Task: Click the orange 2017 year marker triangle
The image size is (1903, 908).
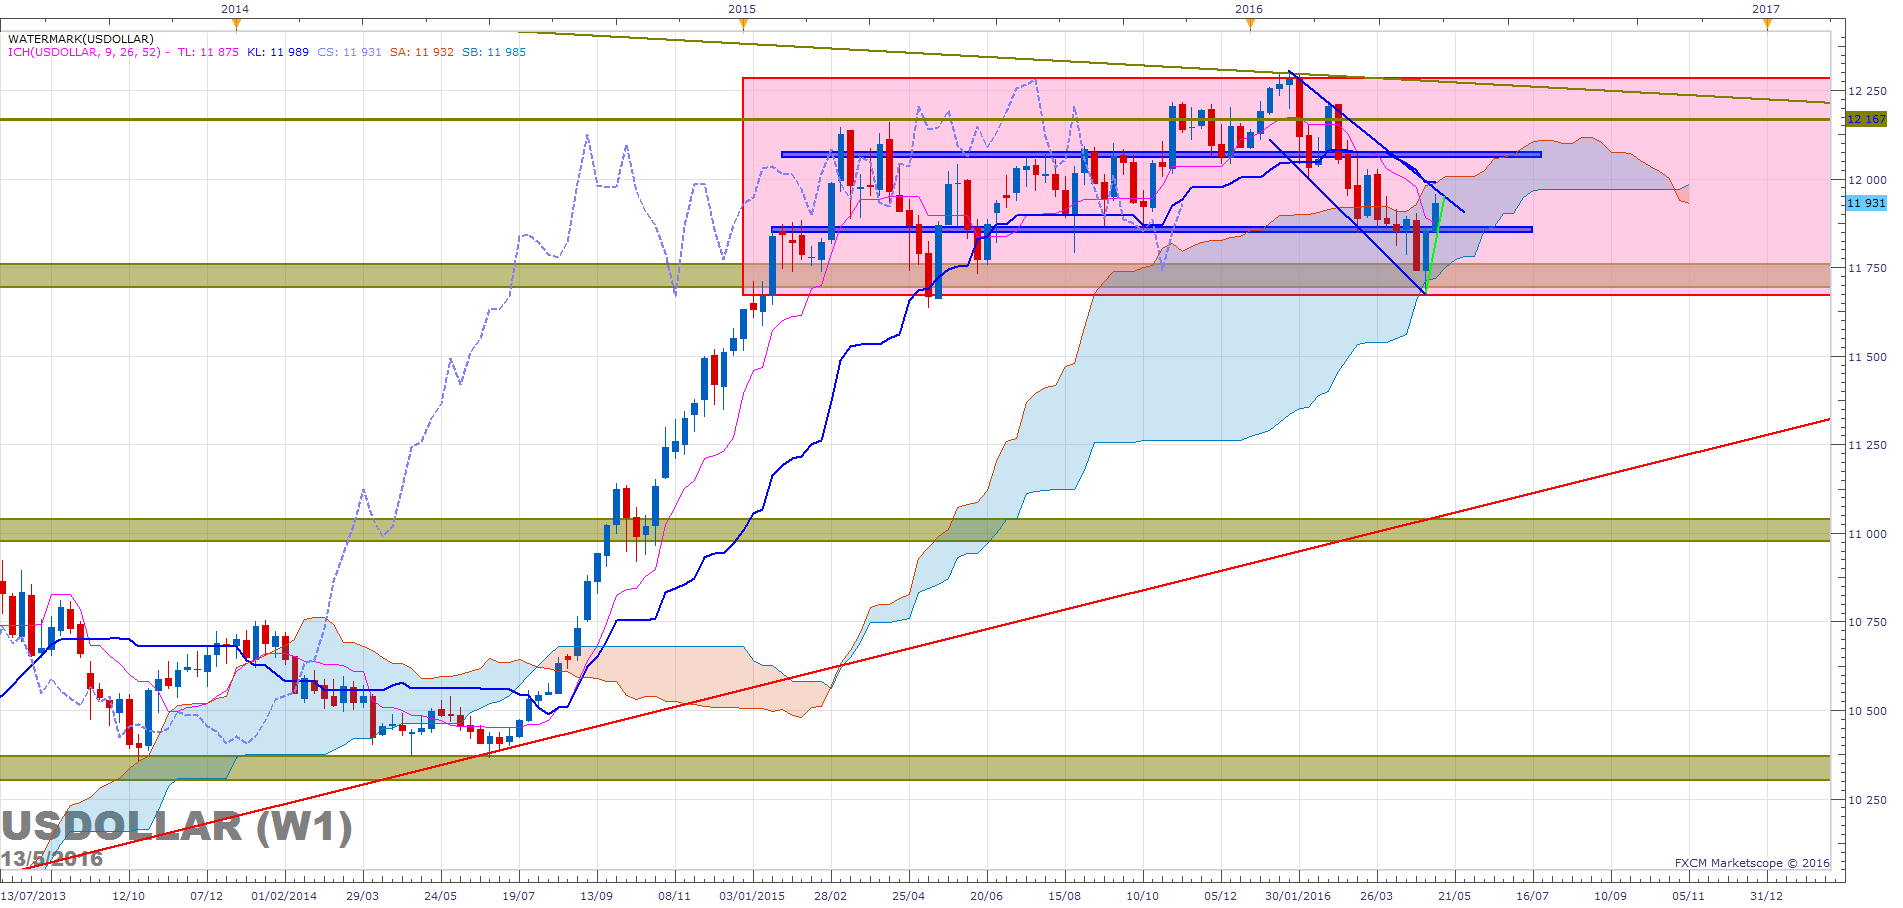Action: point(1766,24)
